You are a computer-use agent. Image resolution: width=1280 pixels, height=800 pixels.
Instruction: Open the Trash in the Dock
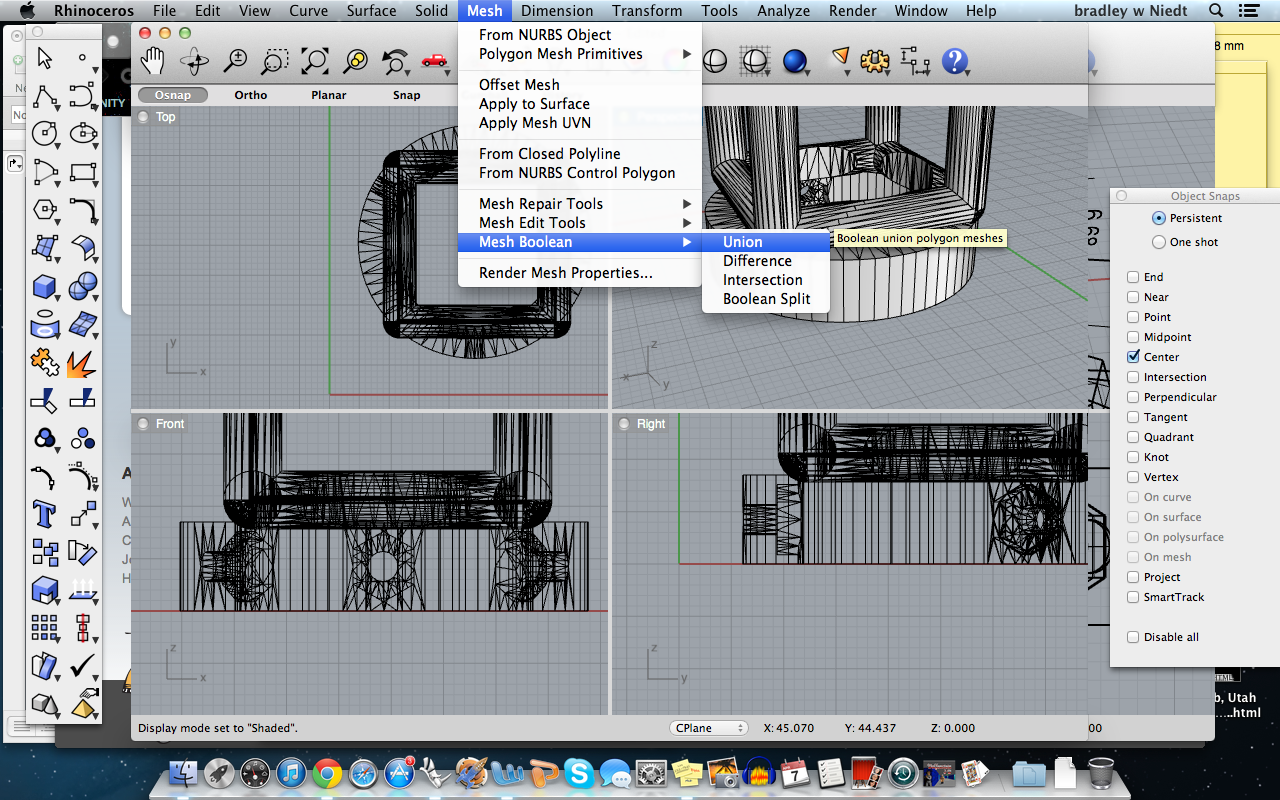[1101, 772]
